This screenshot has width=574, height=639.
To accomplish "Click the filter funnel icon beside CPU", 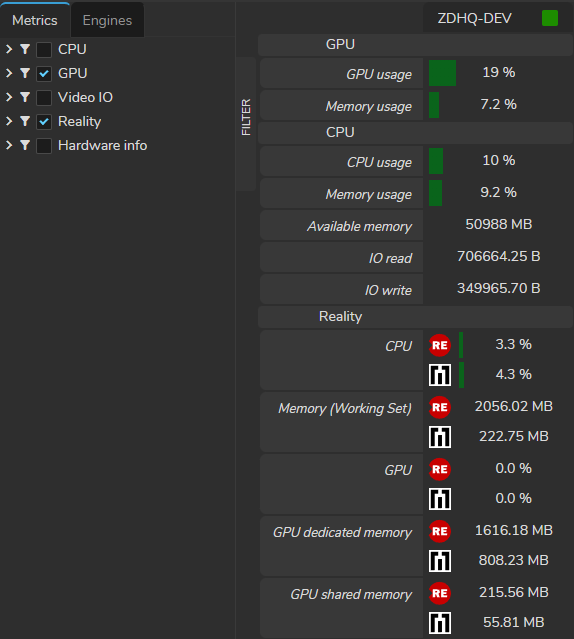I will (x=25, y=49).
